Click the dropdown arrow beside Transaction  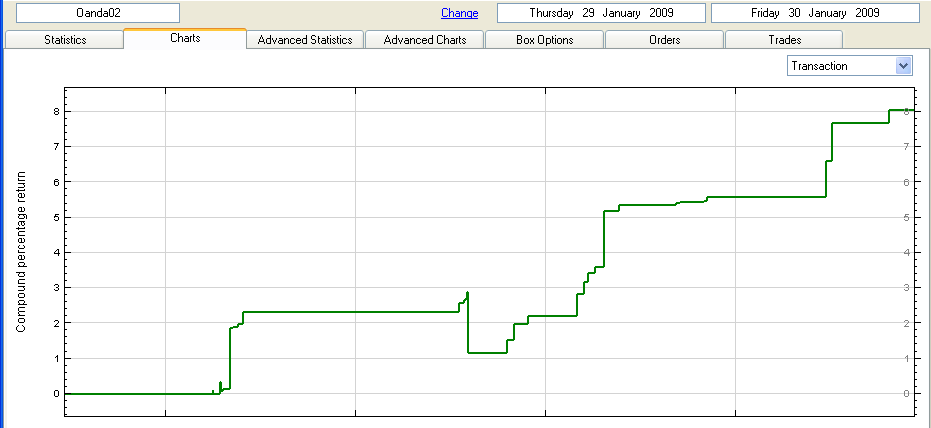(x=903, y=66)
